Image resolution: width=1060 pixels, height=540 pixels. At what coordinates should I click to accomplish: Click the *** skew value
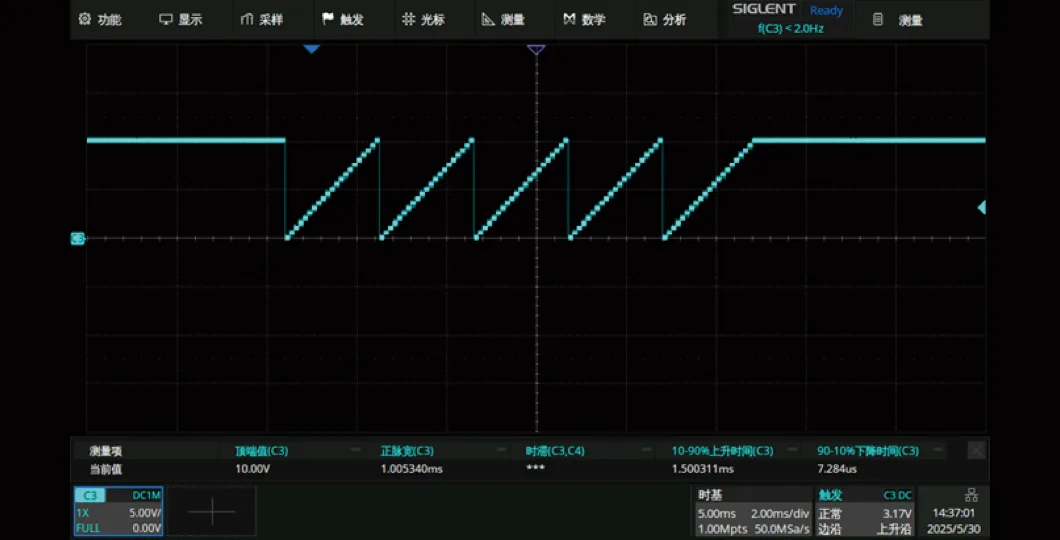pyautogui.click(x=535, y=468)
